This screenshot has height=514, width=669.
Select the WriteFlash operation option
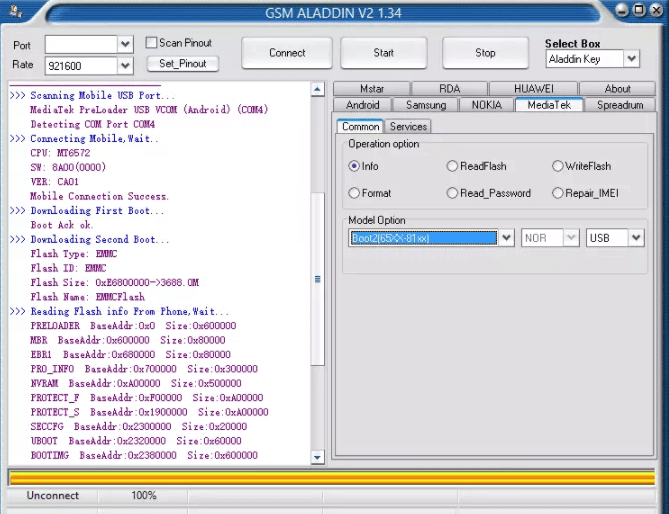pyautogui.click(x=557, y=166)
